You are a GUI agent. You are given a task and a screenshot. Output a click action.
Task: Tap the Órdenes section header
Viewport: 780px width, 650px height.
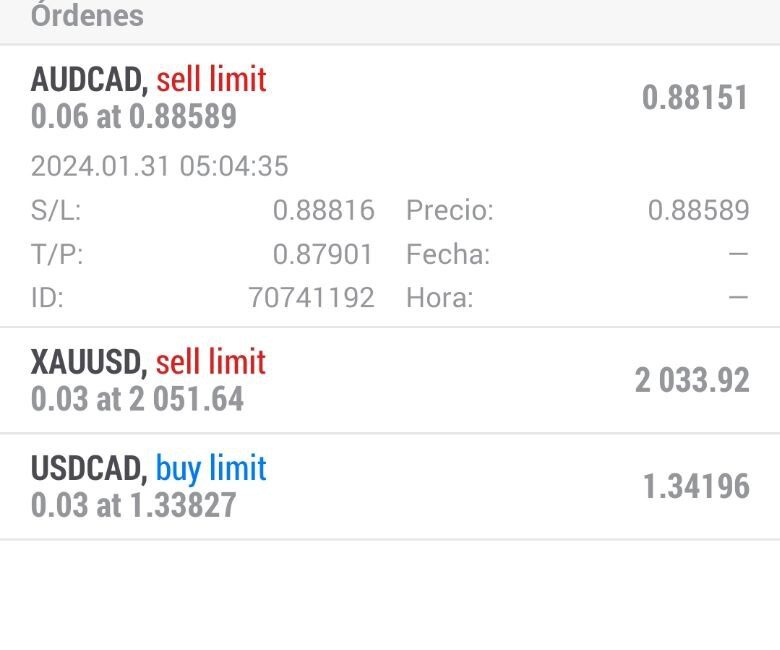[87, 16]
